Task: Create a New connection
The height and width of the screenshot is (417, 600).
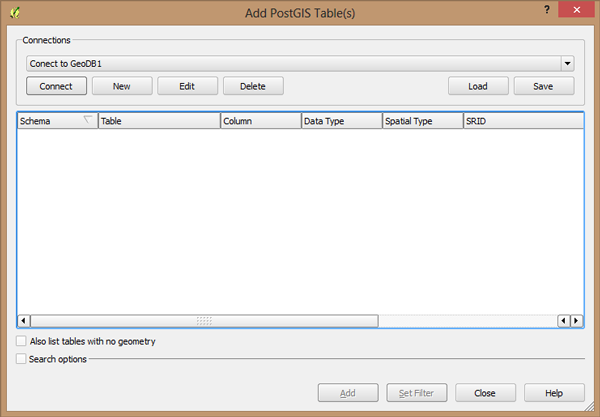Action: [x=122, y=86]
